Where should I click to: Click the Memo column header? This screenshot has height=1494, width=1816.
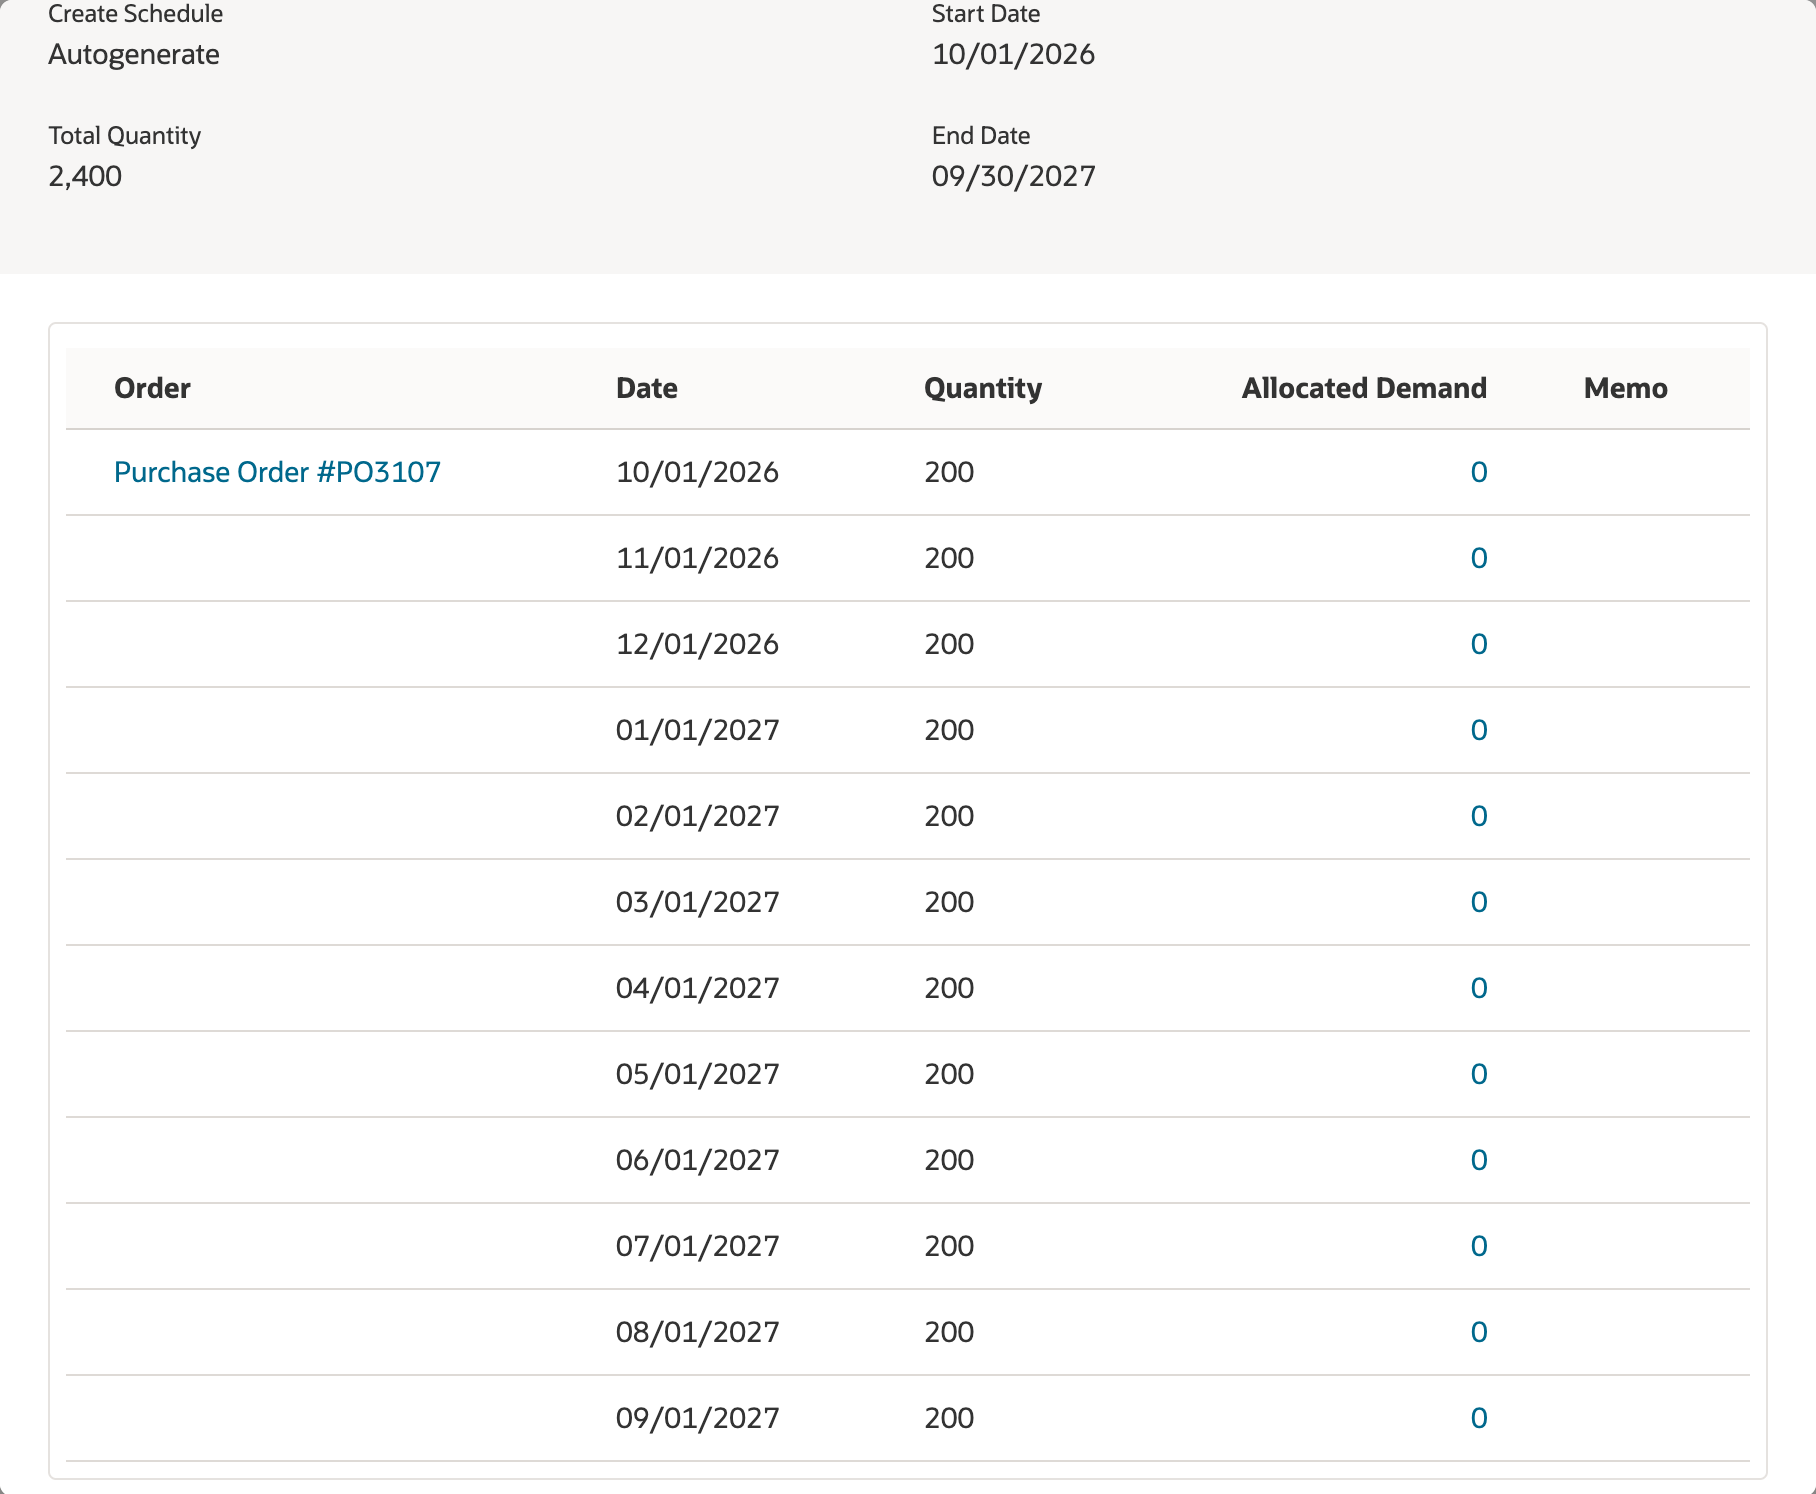point(1626,388)
